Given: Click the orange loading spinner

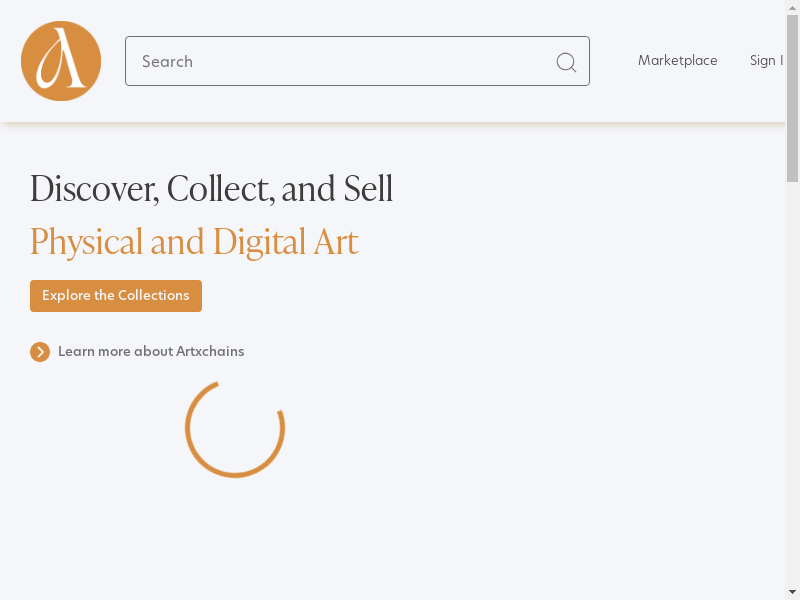Looking at the screenshot, I should (235, 428).
